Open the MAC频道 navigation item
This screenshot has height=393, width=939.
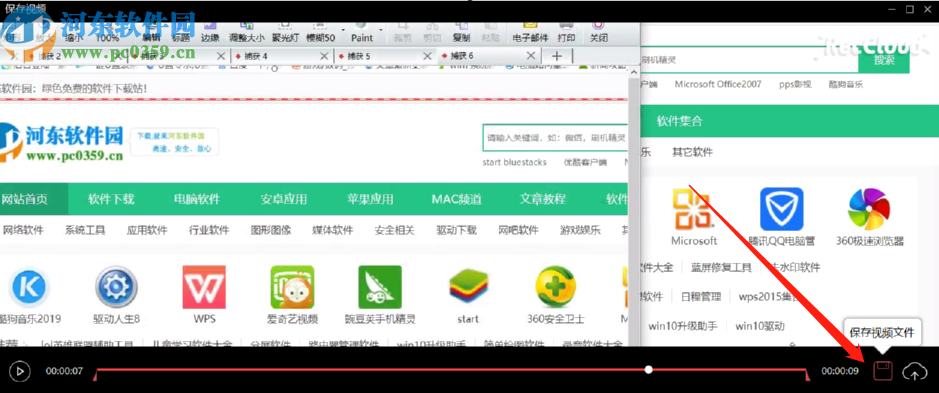[456, 199]
